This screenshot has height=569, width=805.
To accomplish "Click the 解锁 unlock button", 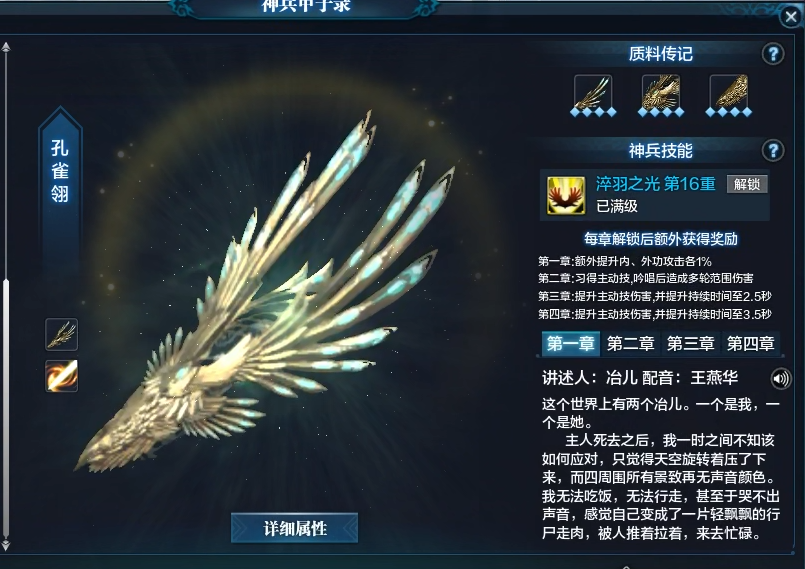I will coord(747,184).
